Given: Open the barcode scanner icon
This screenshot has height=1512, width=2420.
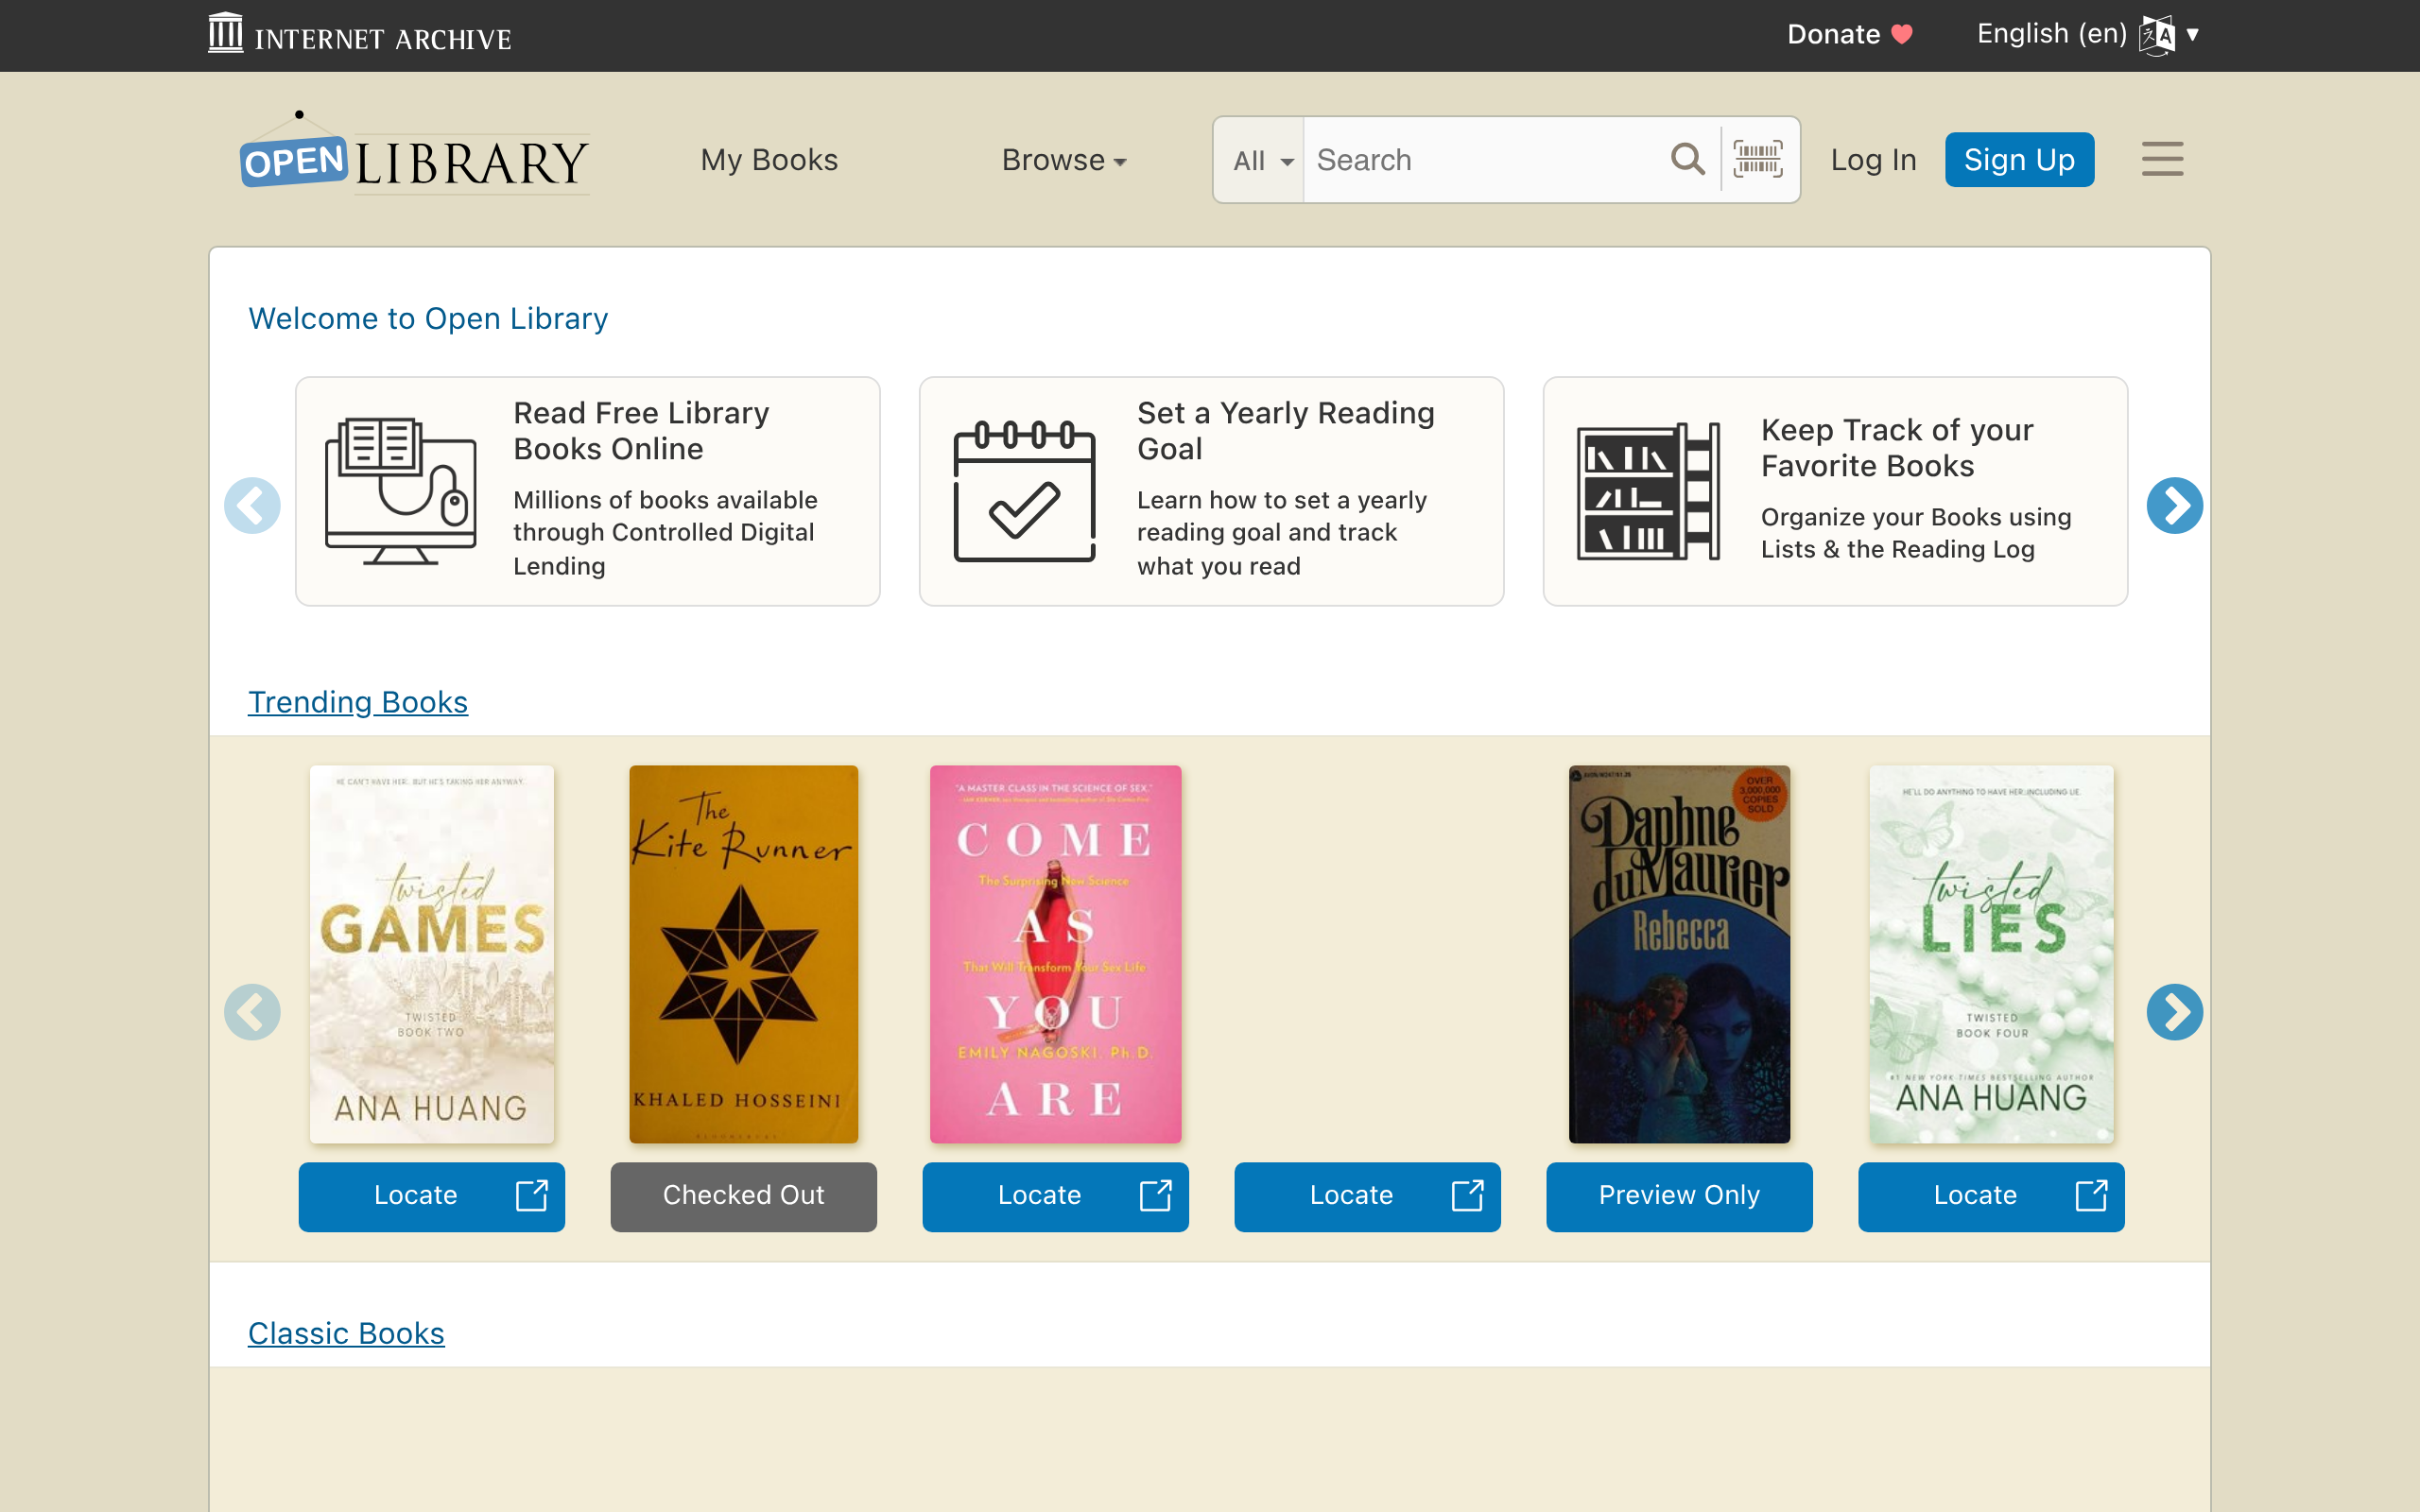Looking at the screenshot, I should tap(1758, 159).
